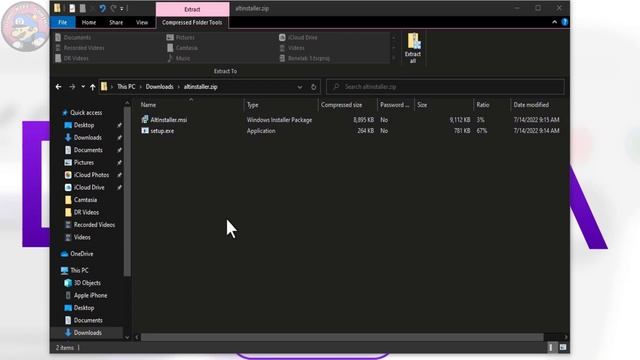Open the File menu
The height and width of the screenshot is (360, 640).
[62, 22]
